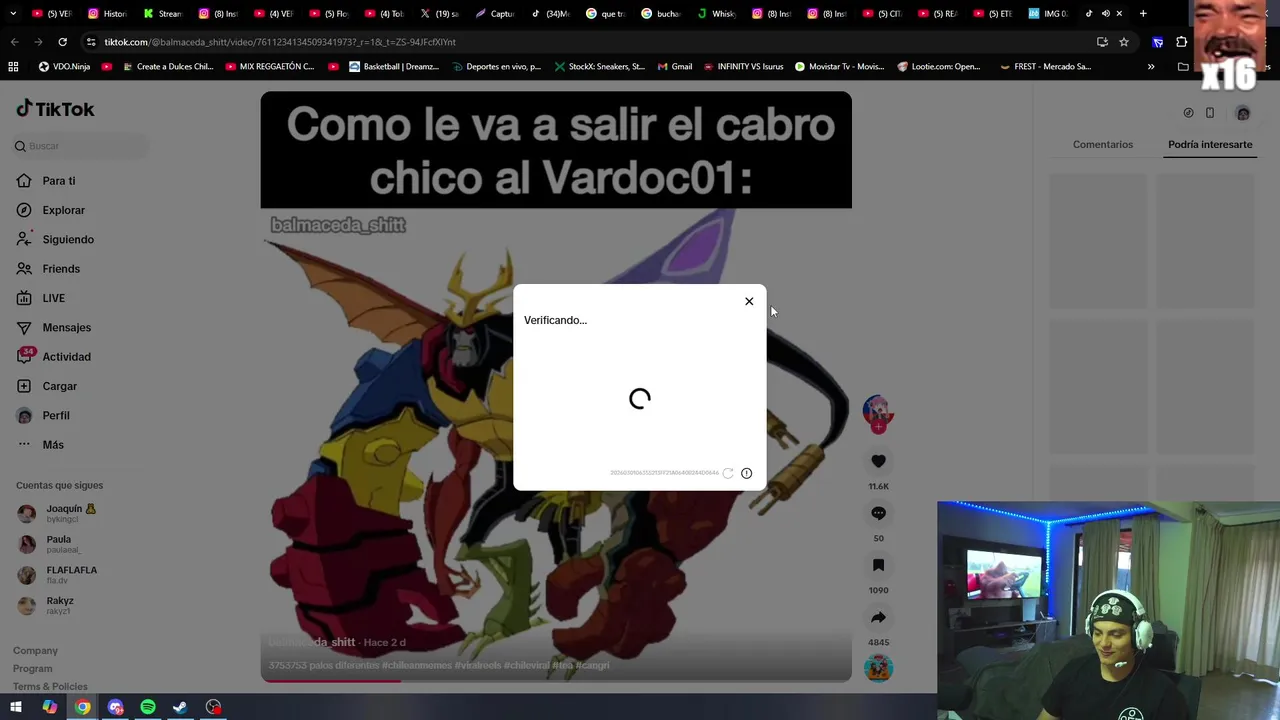Screen dimensions: 1280x720
Task: Go to Para ti feed
Action: pos(59,181)
